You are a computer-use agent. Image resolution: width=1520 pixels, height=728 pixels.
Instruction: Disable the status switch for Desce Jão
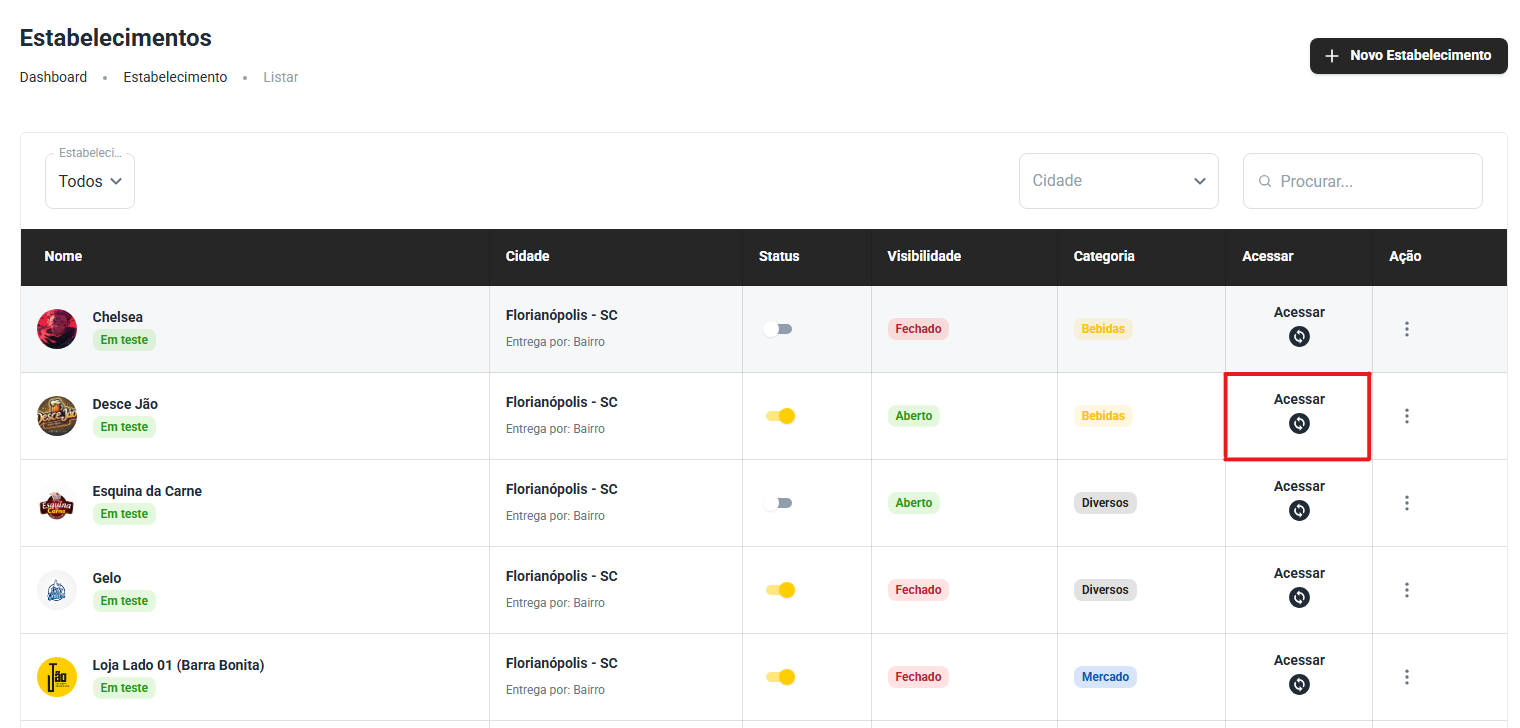point(780,416)
